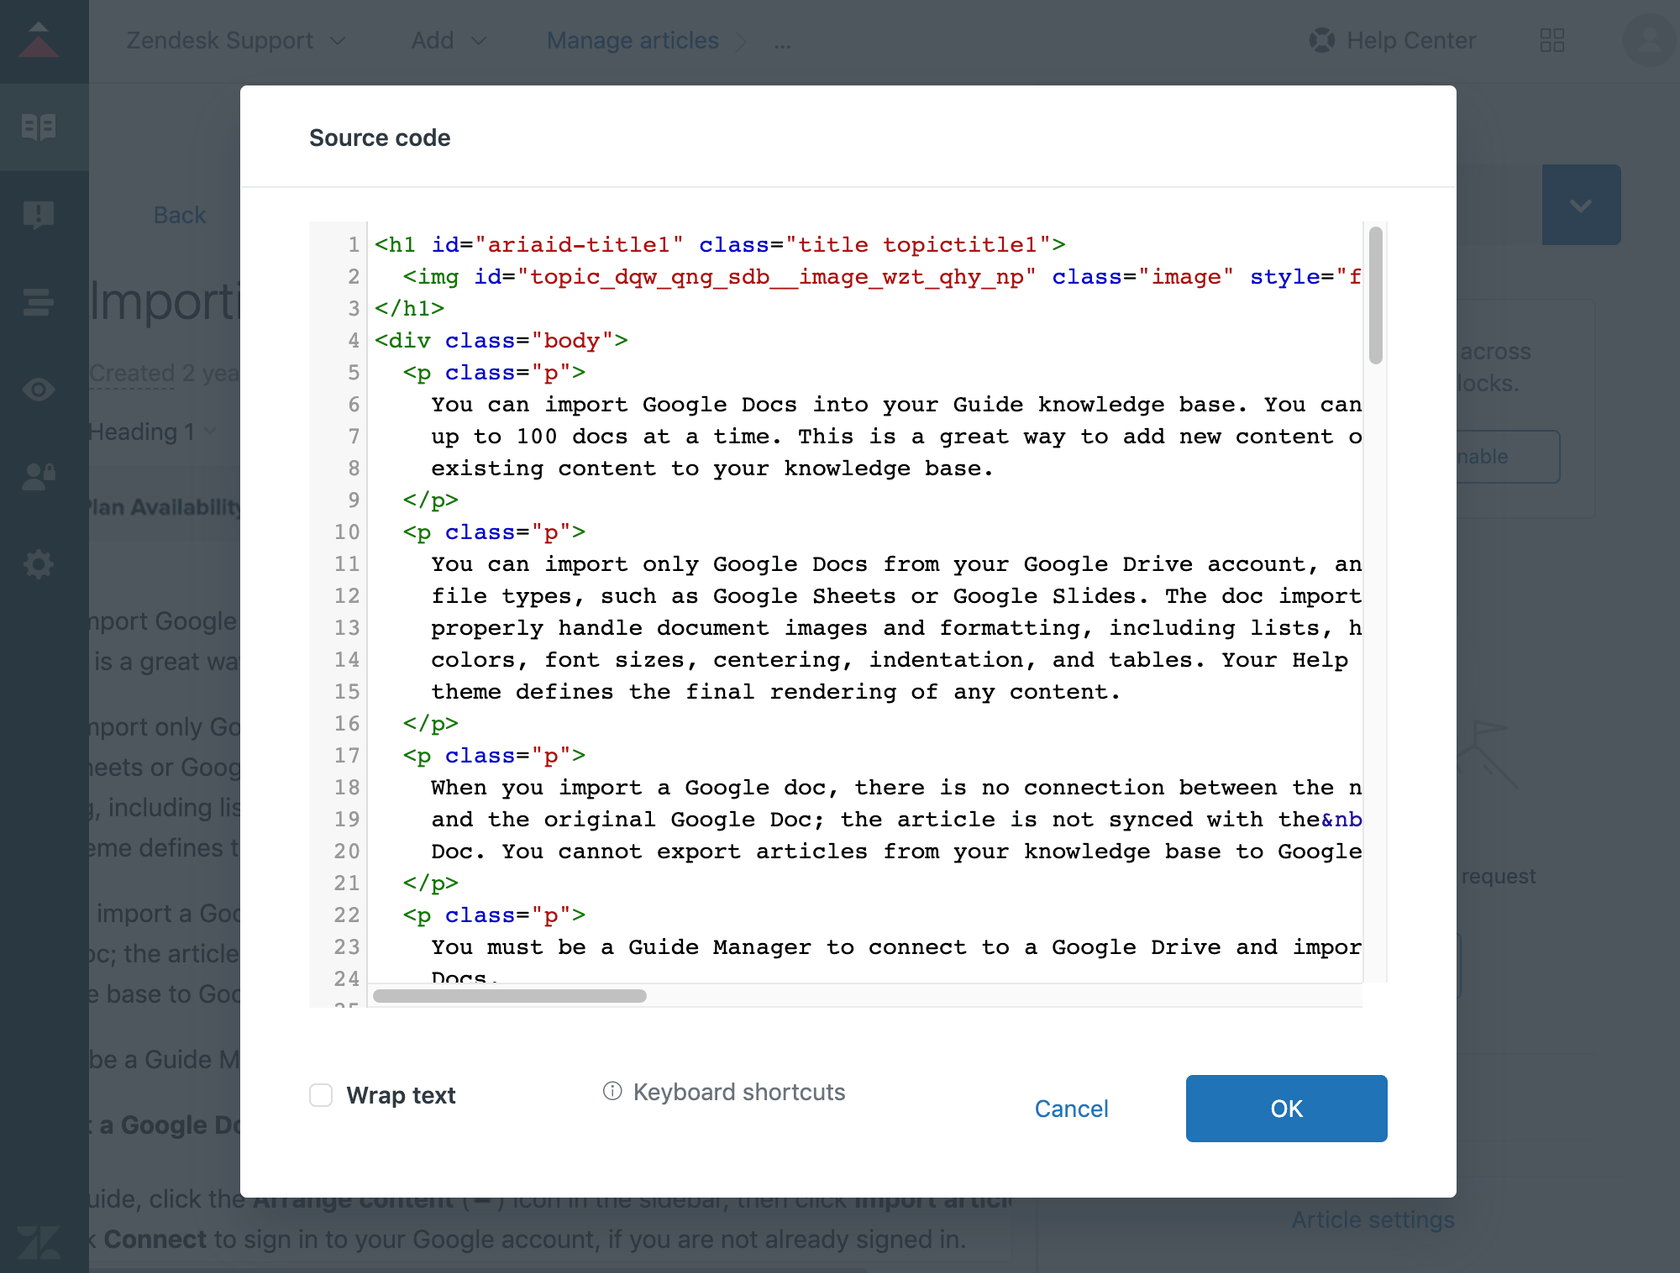Open the Guide knowledge base panel icon
The width and height of the screenshot is (1680, 1273).
point(40,127)
